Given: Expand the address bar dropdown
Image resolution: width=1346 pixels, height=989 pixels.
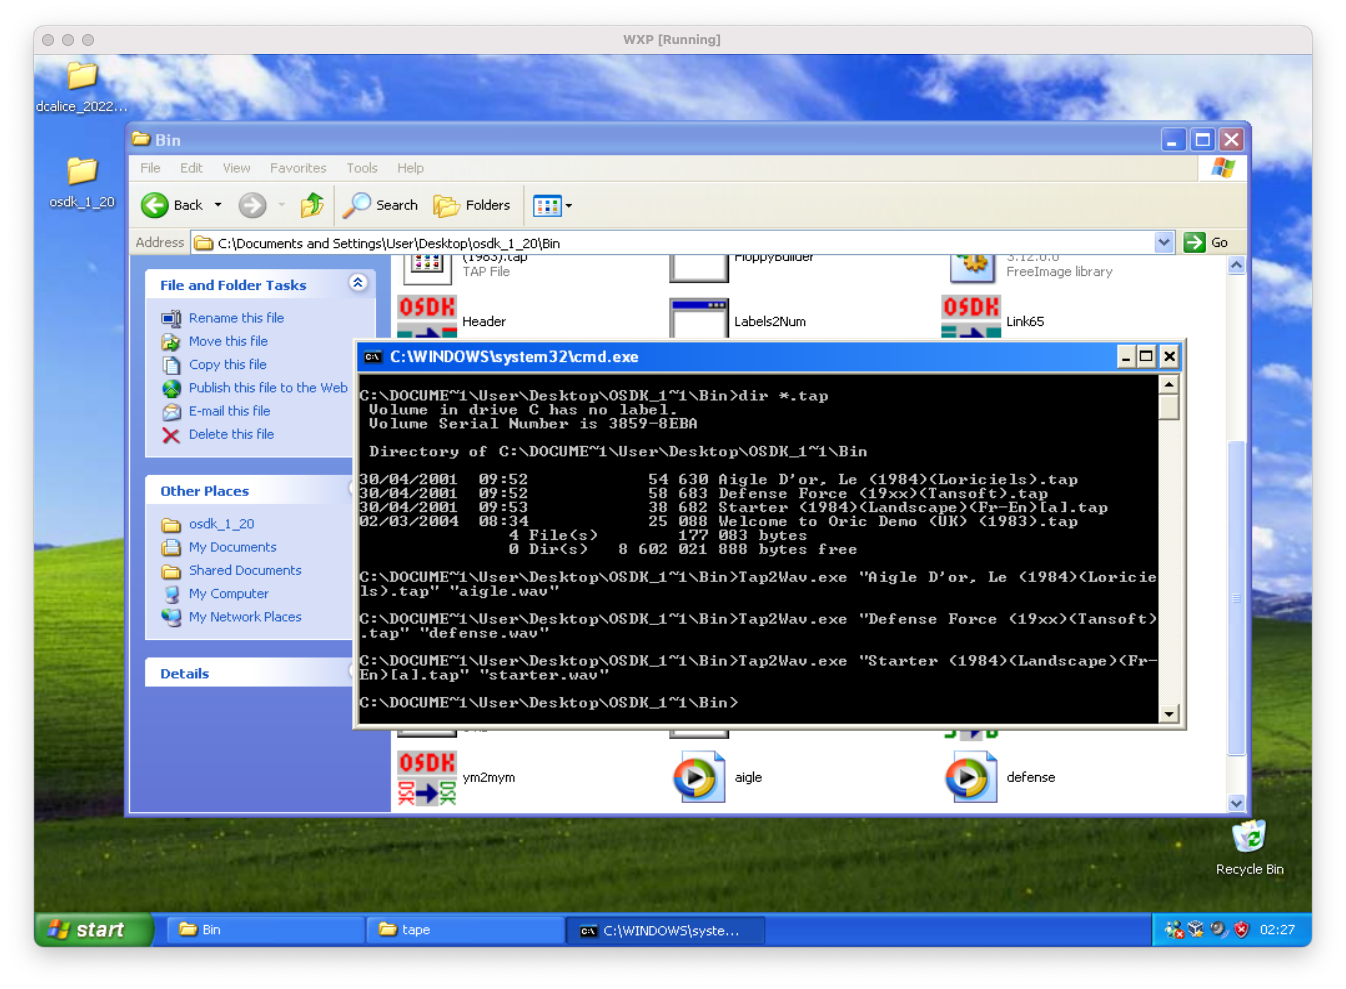Looking at the screenshot, I should point(1164,242).
